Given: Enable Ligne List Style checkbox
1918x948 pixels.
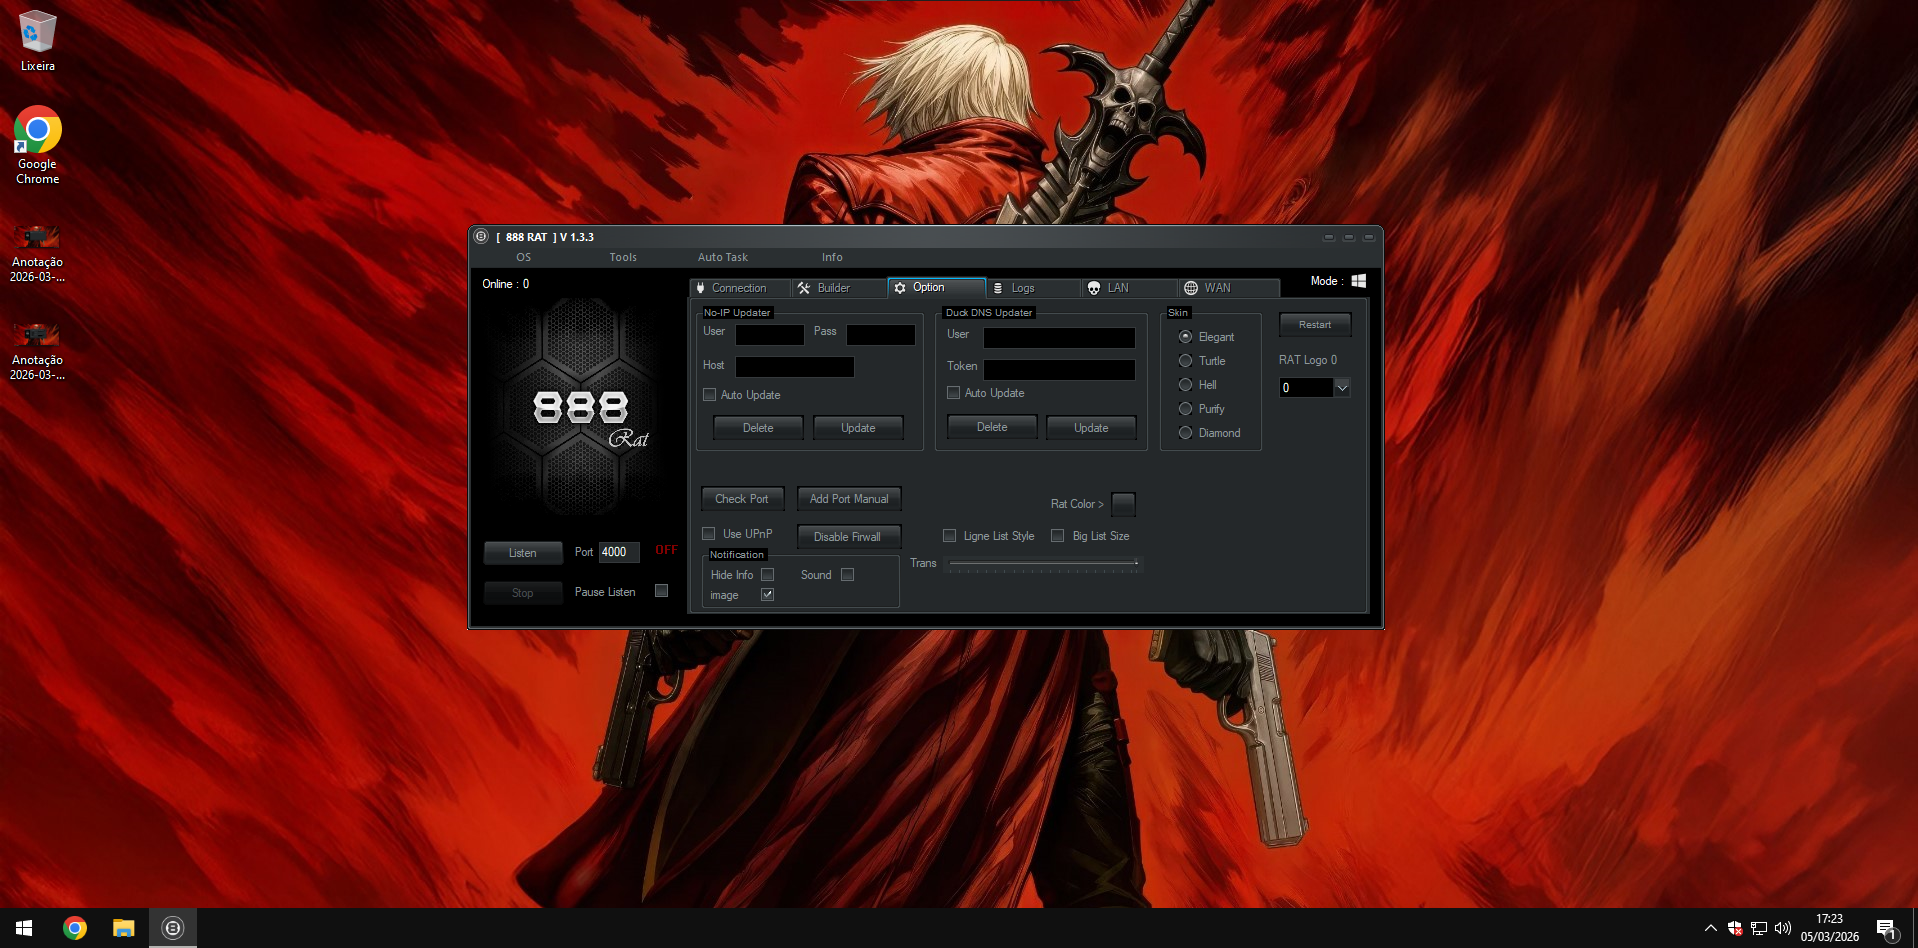Looking at the screenshot, I should 950,536.
